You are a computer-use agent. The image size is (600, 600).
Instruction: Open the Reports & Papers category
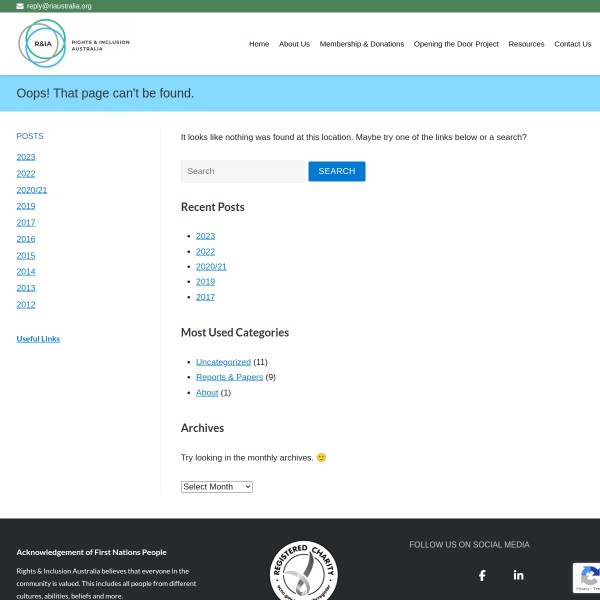(x=229, y=377)
